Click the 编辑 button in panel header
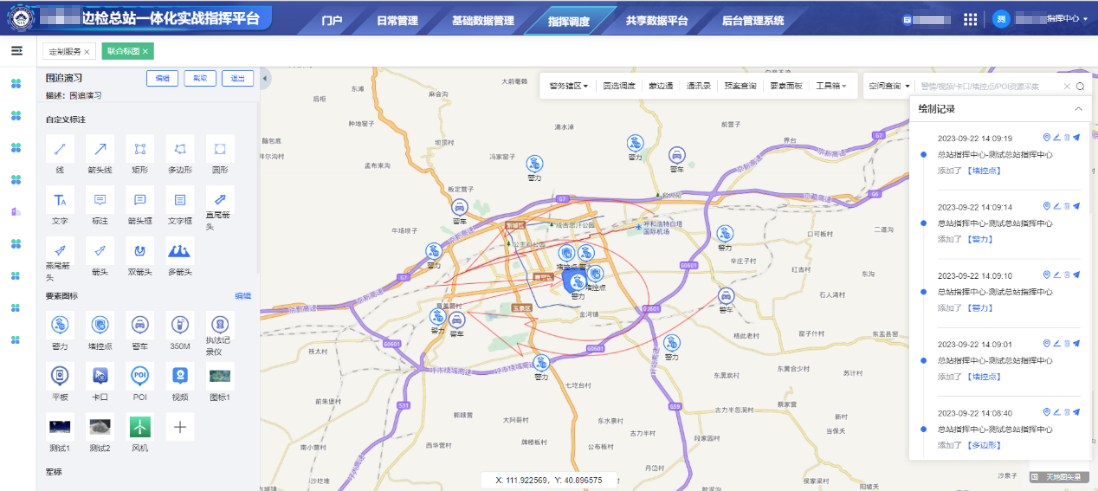The height and width of the screenshot is (491, 1098). click(162, 78)
